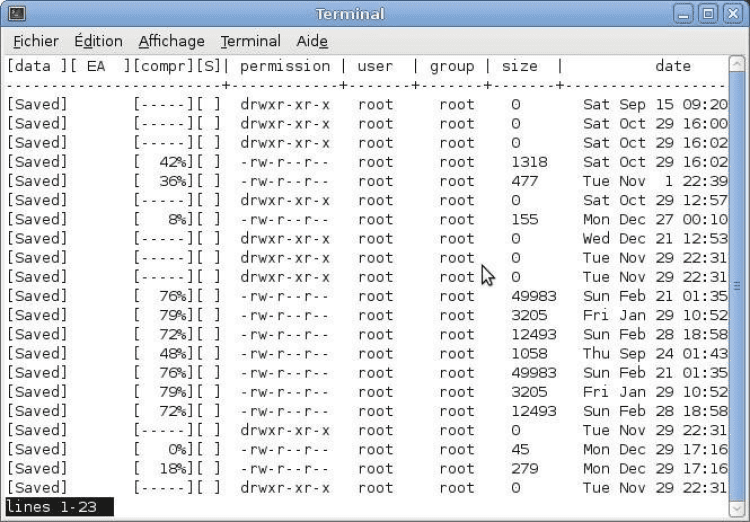This screenshot has width=750, height=522.
Task: Click date 'Sat Sep 15 09:20'
Action: coord(655,105)
